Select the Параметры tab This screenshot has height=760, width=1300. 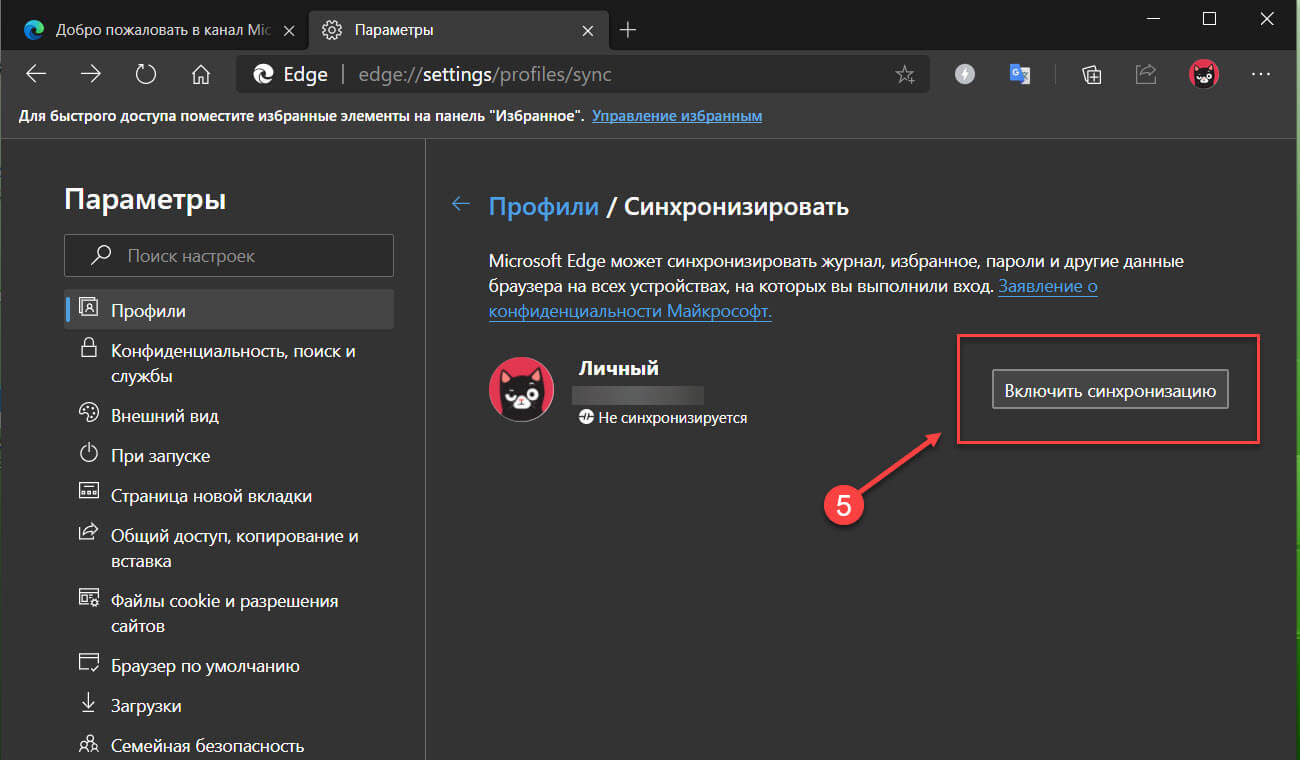457,30
